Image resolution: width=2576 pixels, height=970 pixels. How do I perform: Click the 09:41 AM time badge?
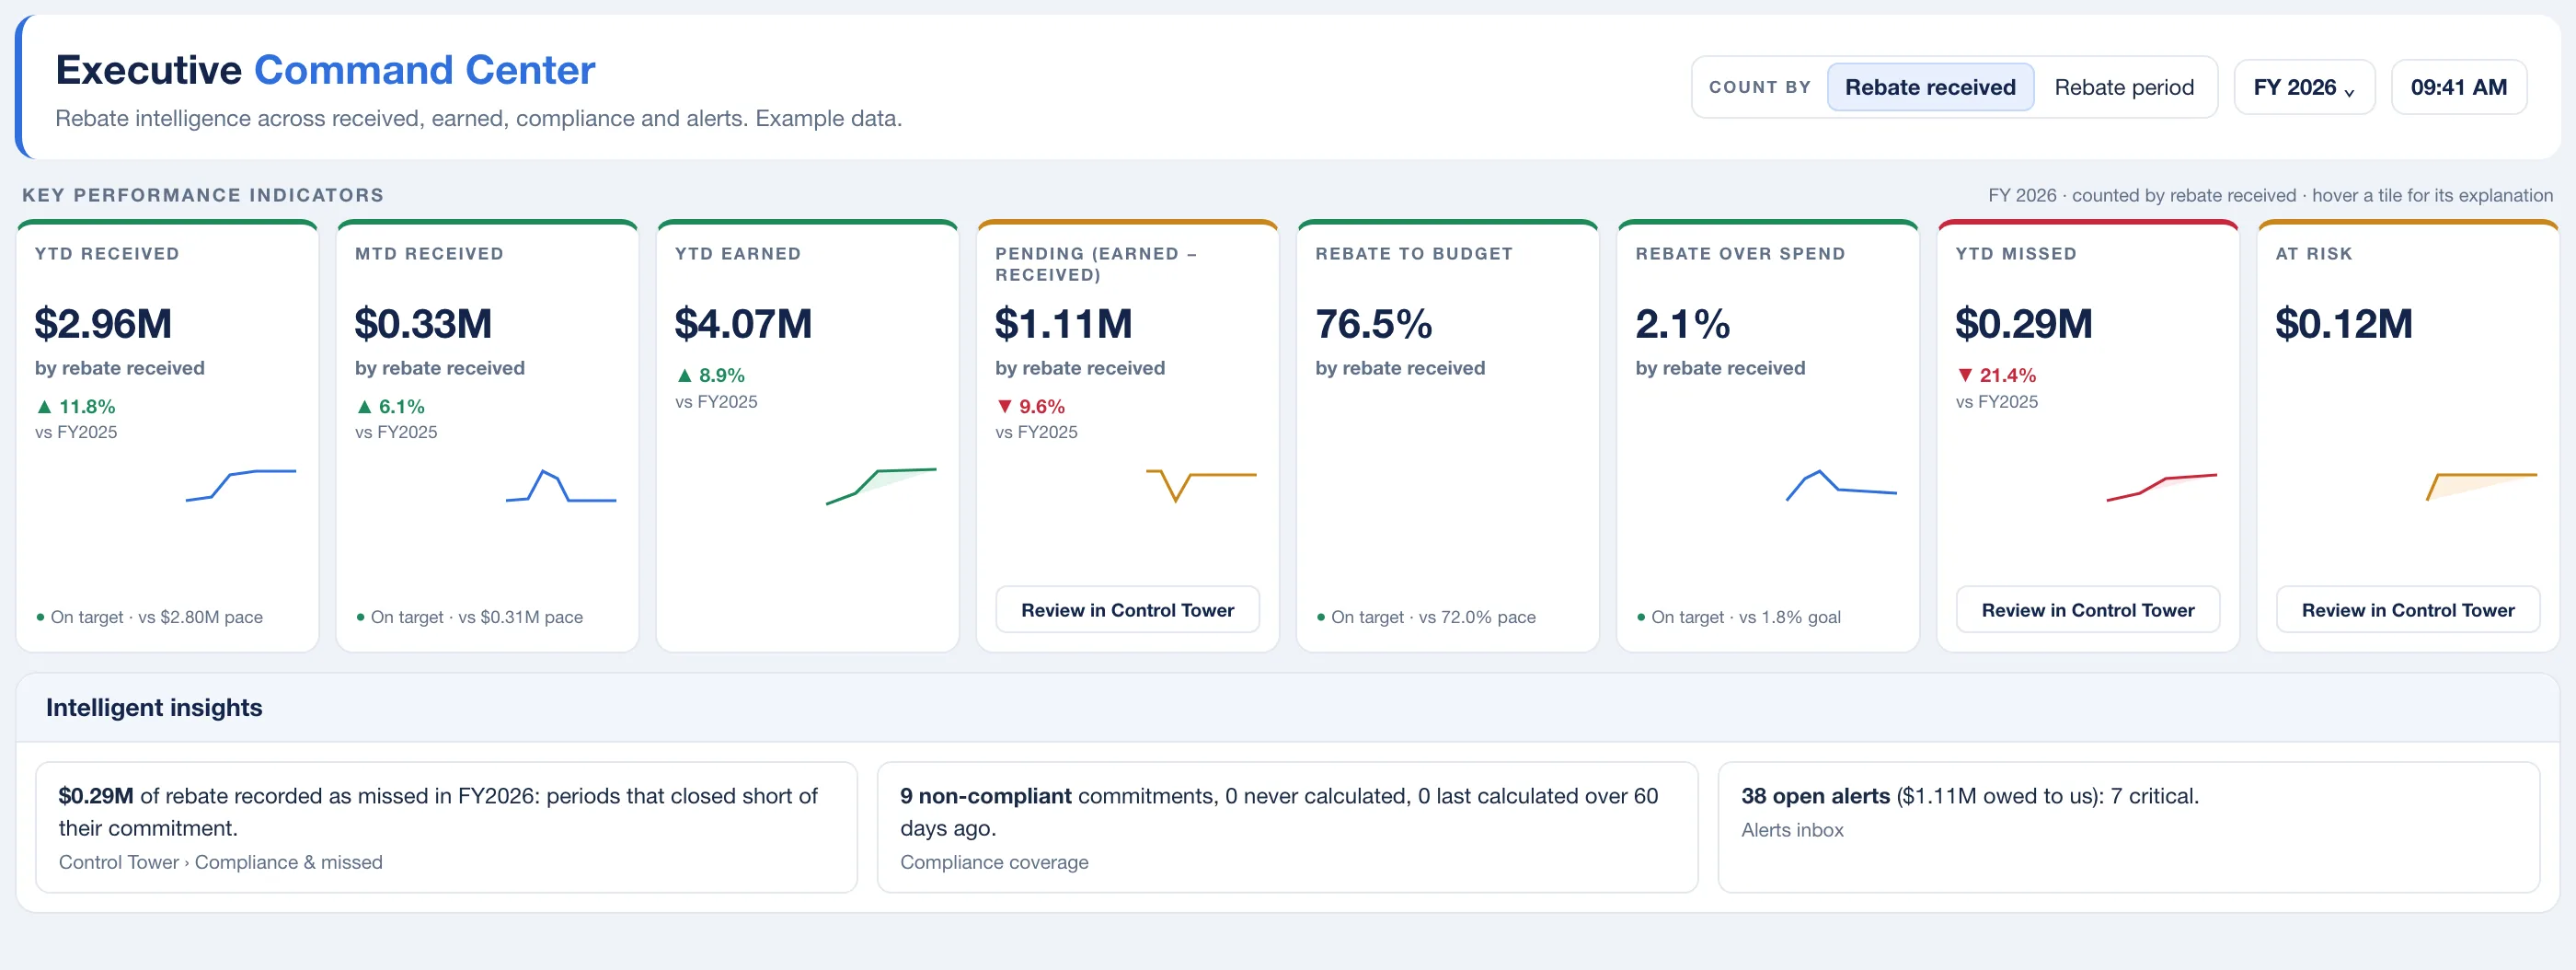(2458, 87)
